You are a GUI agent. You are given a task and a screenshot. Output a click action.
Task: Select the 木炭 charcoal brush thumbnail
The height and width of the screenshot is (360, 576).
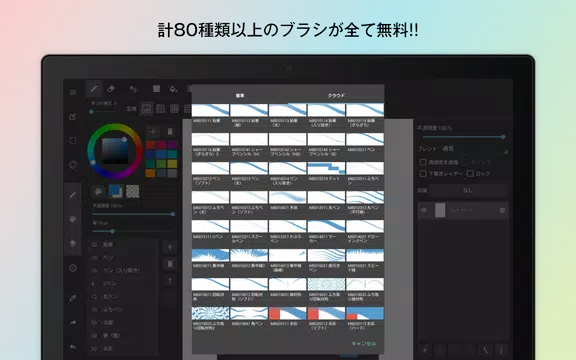tap(288, 197)
